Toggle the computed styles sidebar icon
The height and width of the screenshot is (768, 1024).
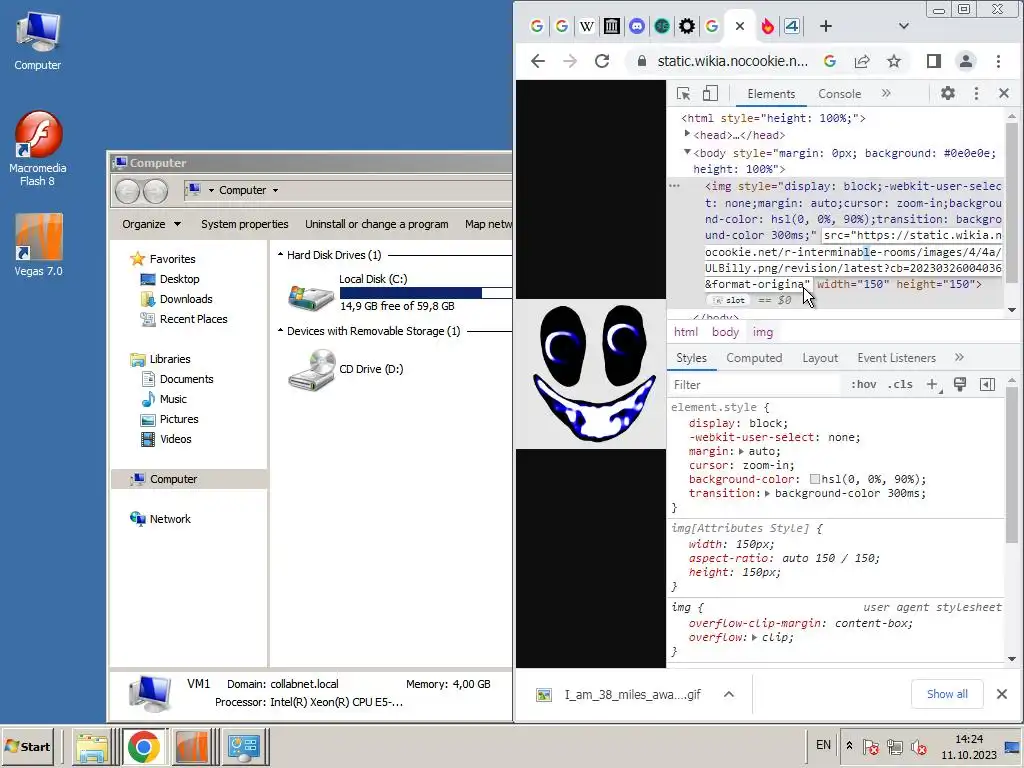pos(987,385)
